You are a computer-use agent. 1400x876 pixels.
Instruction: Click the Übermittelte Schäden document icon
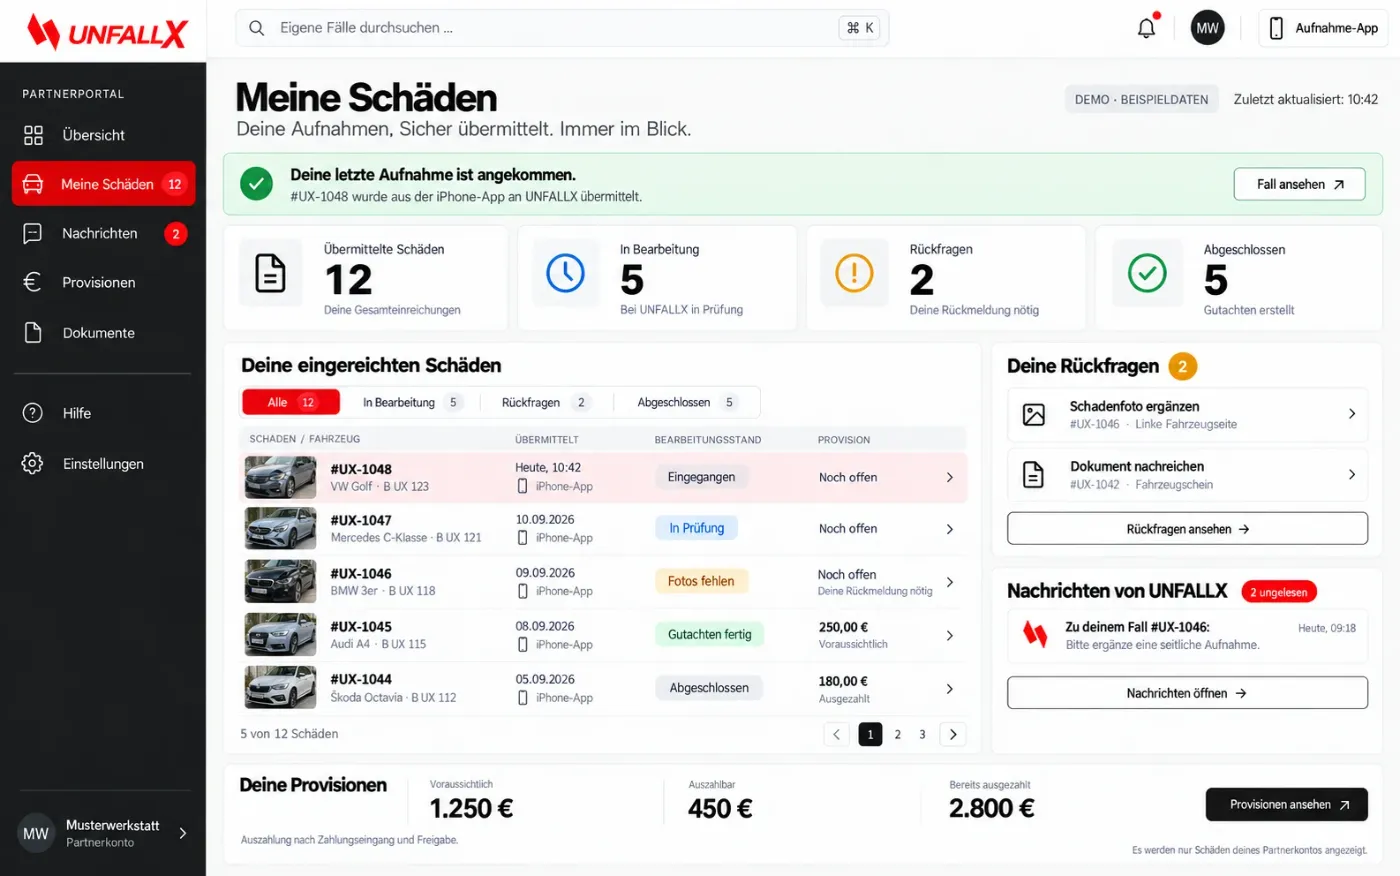click(x=270, y=273)
